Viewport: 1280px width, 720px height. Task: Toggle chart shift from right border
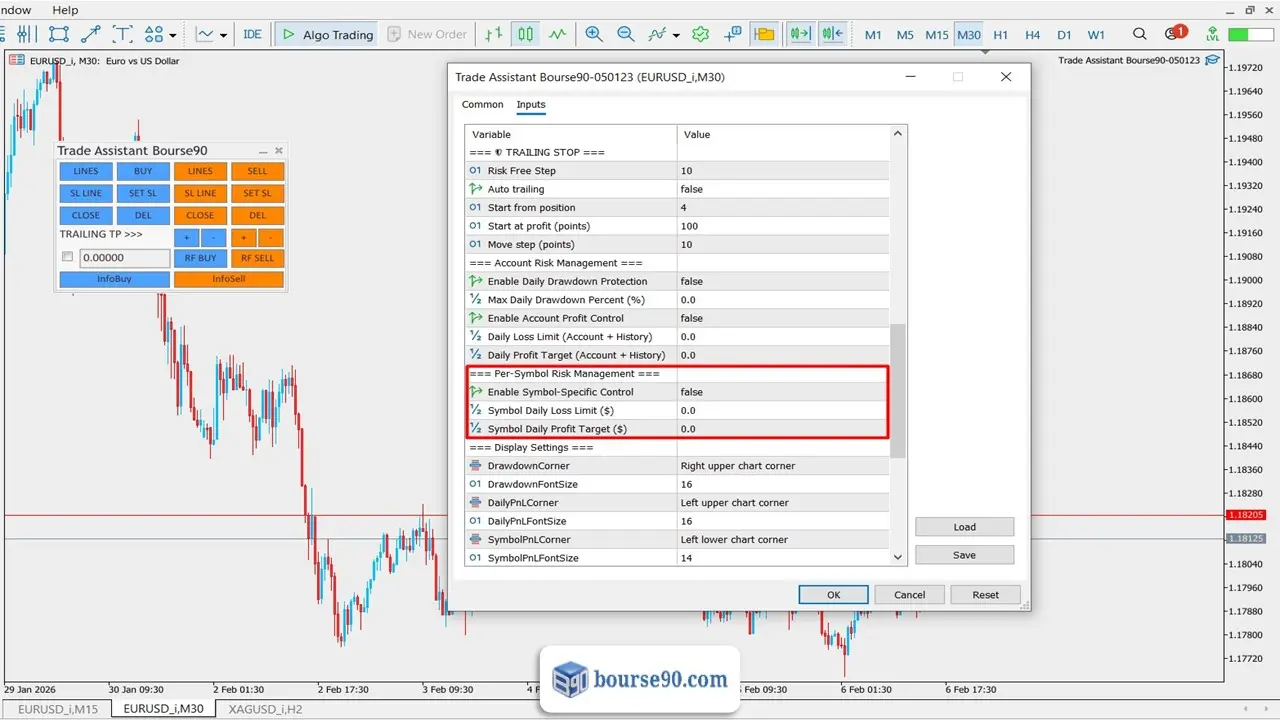tap(832, 34)
